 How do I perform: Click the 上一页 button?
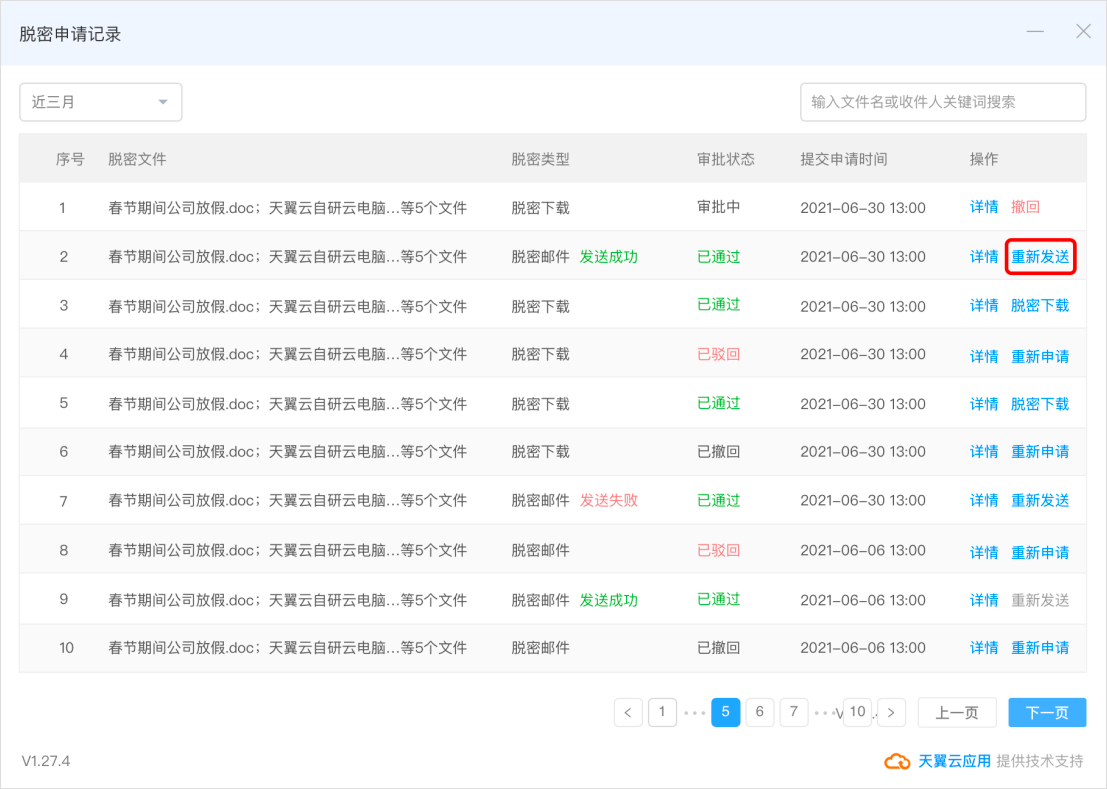click(956, 712)
